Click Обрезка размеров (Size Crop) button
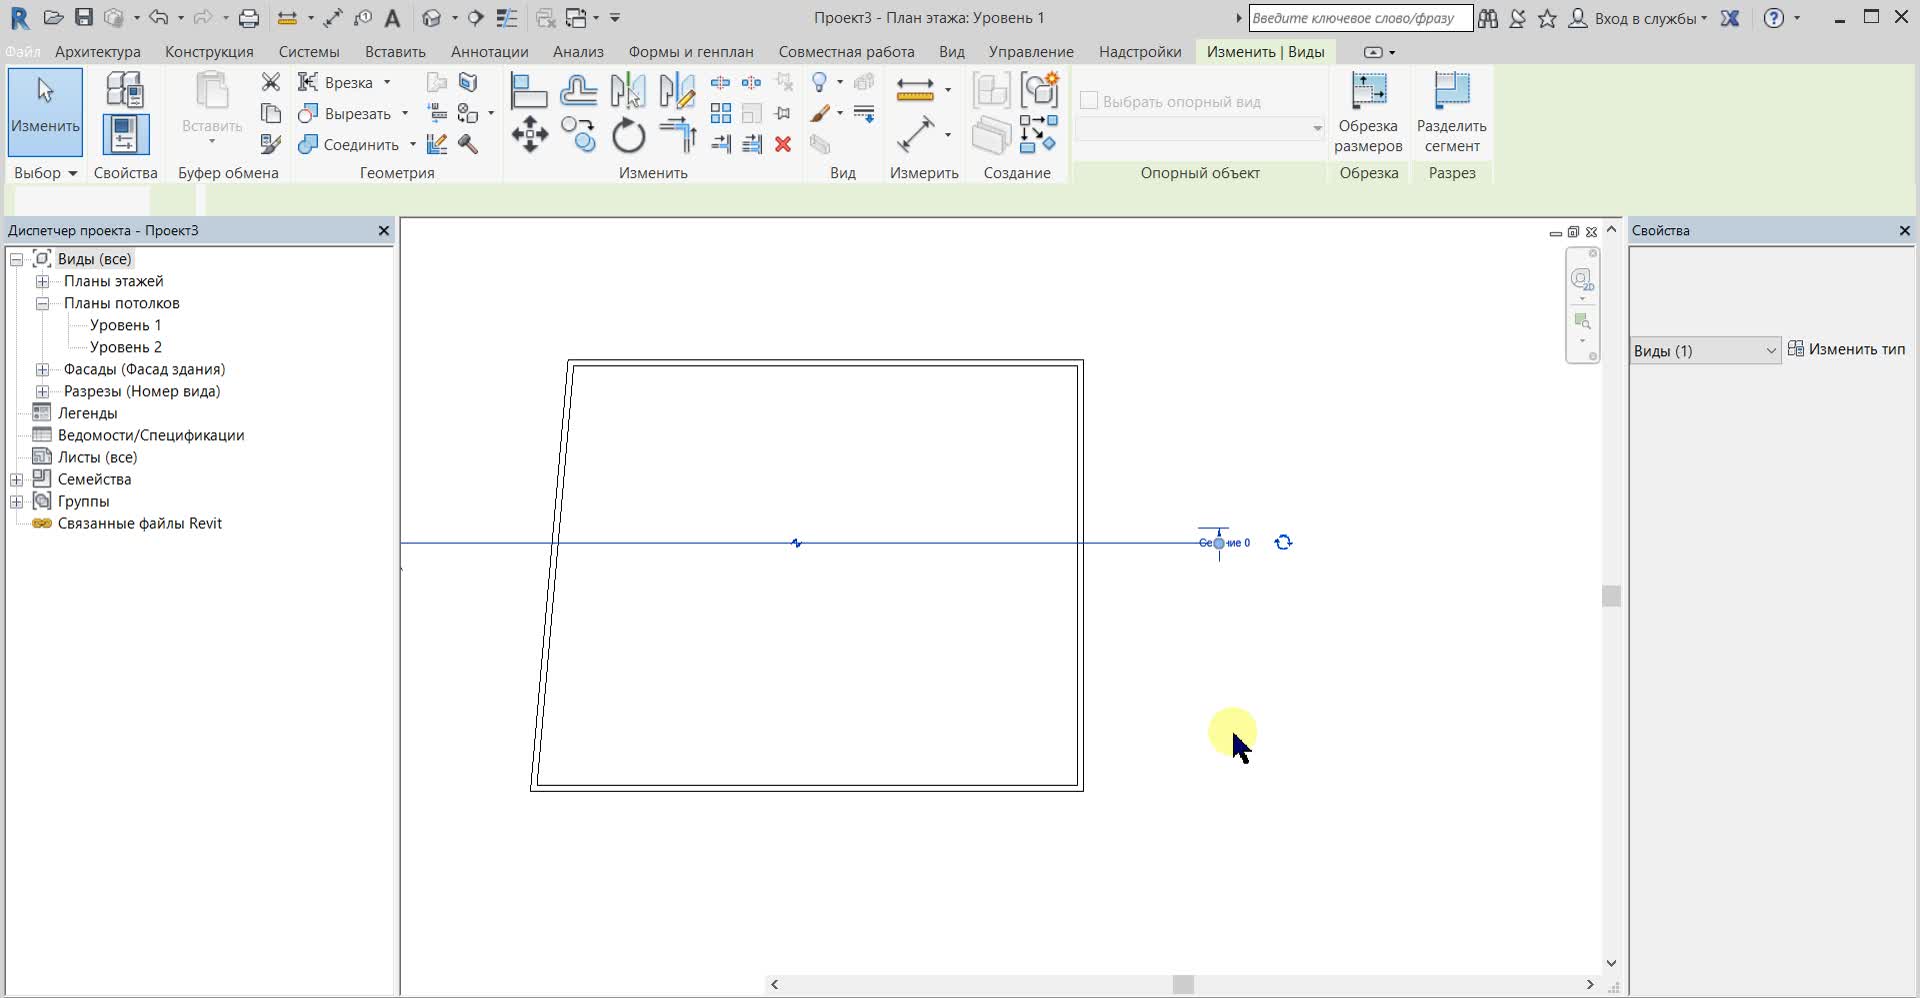This screenshot has width=1920, height=998. (x=1368, y=112)
